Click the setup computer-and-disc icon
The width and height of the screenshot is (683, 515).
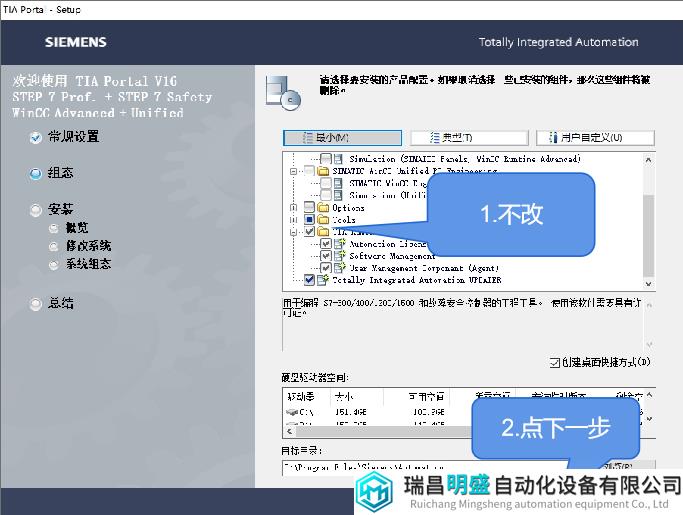click(x=283, y=92)
